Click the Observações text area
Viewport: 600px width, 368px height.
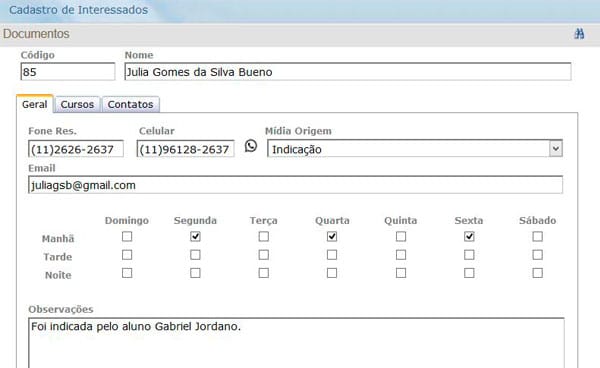tap(296, 343)
